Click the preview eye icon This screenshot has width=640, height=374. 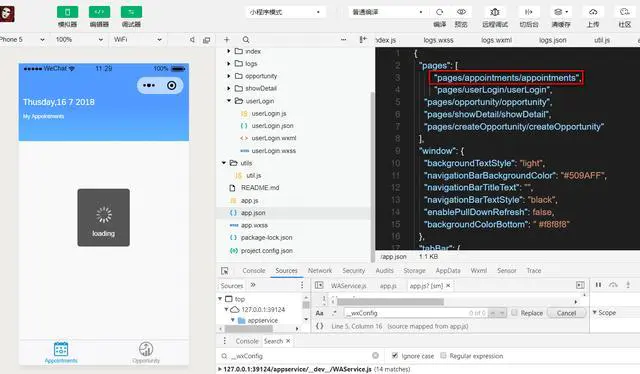461,12
